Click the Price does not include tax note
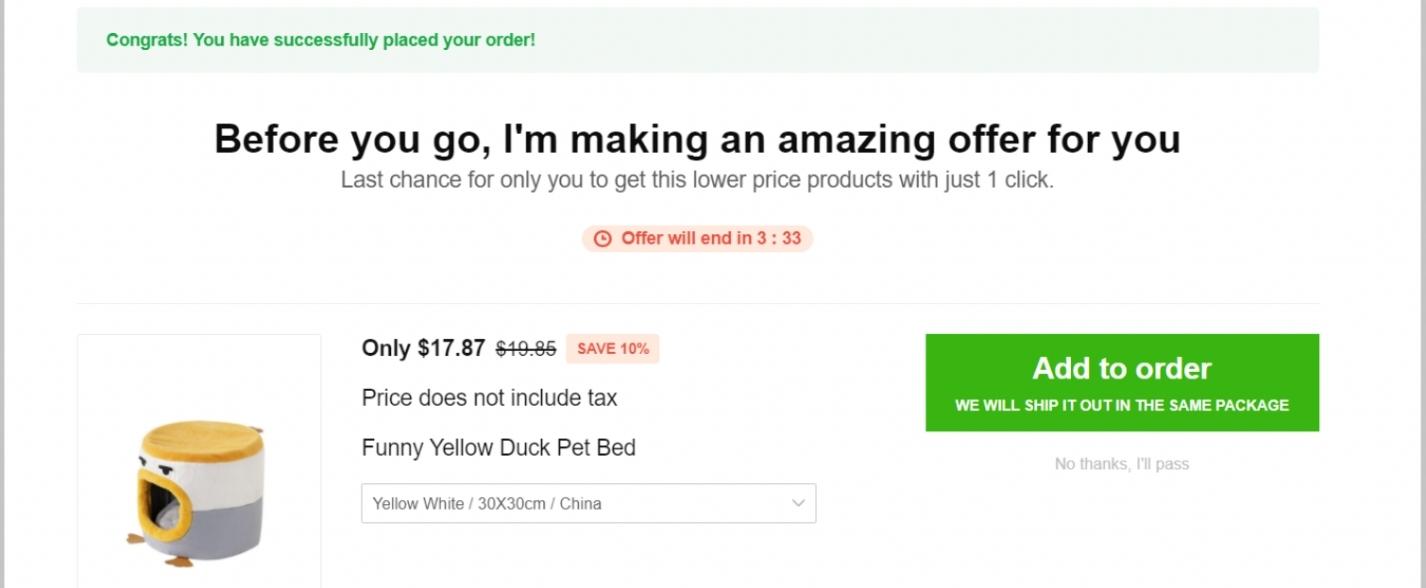 pyautogui.click(x=489, y=398)
